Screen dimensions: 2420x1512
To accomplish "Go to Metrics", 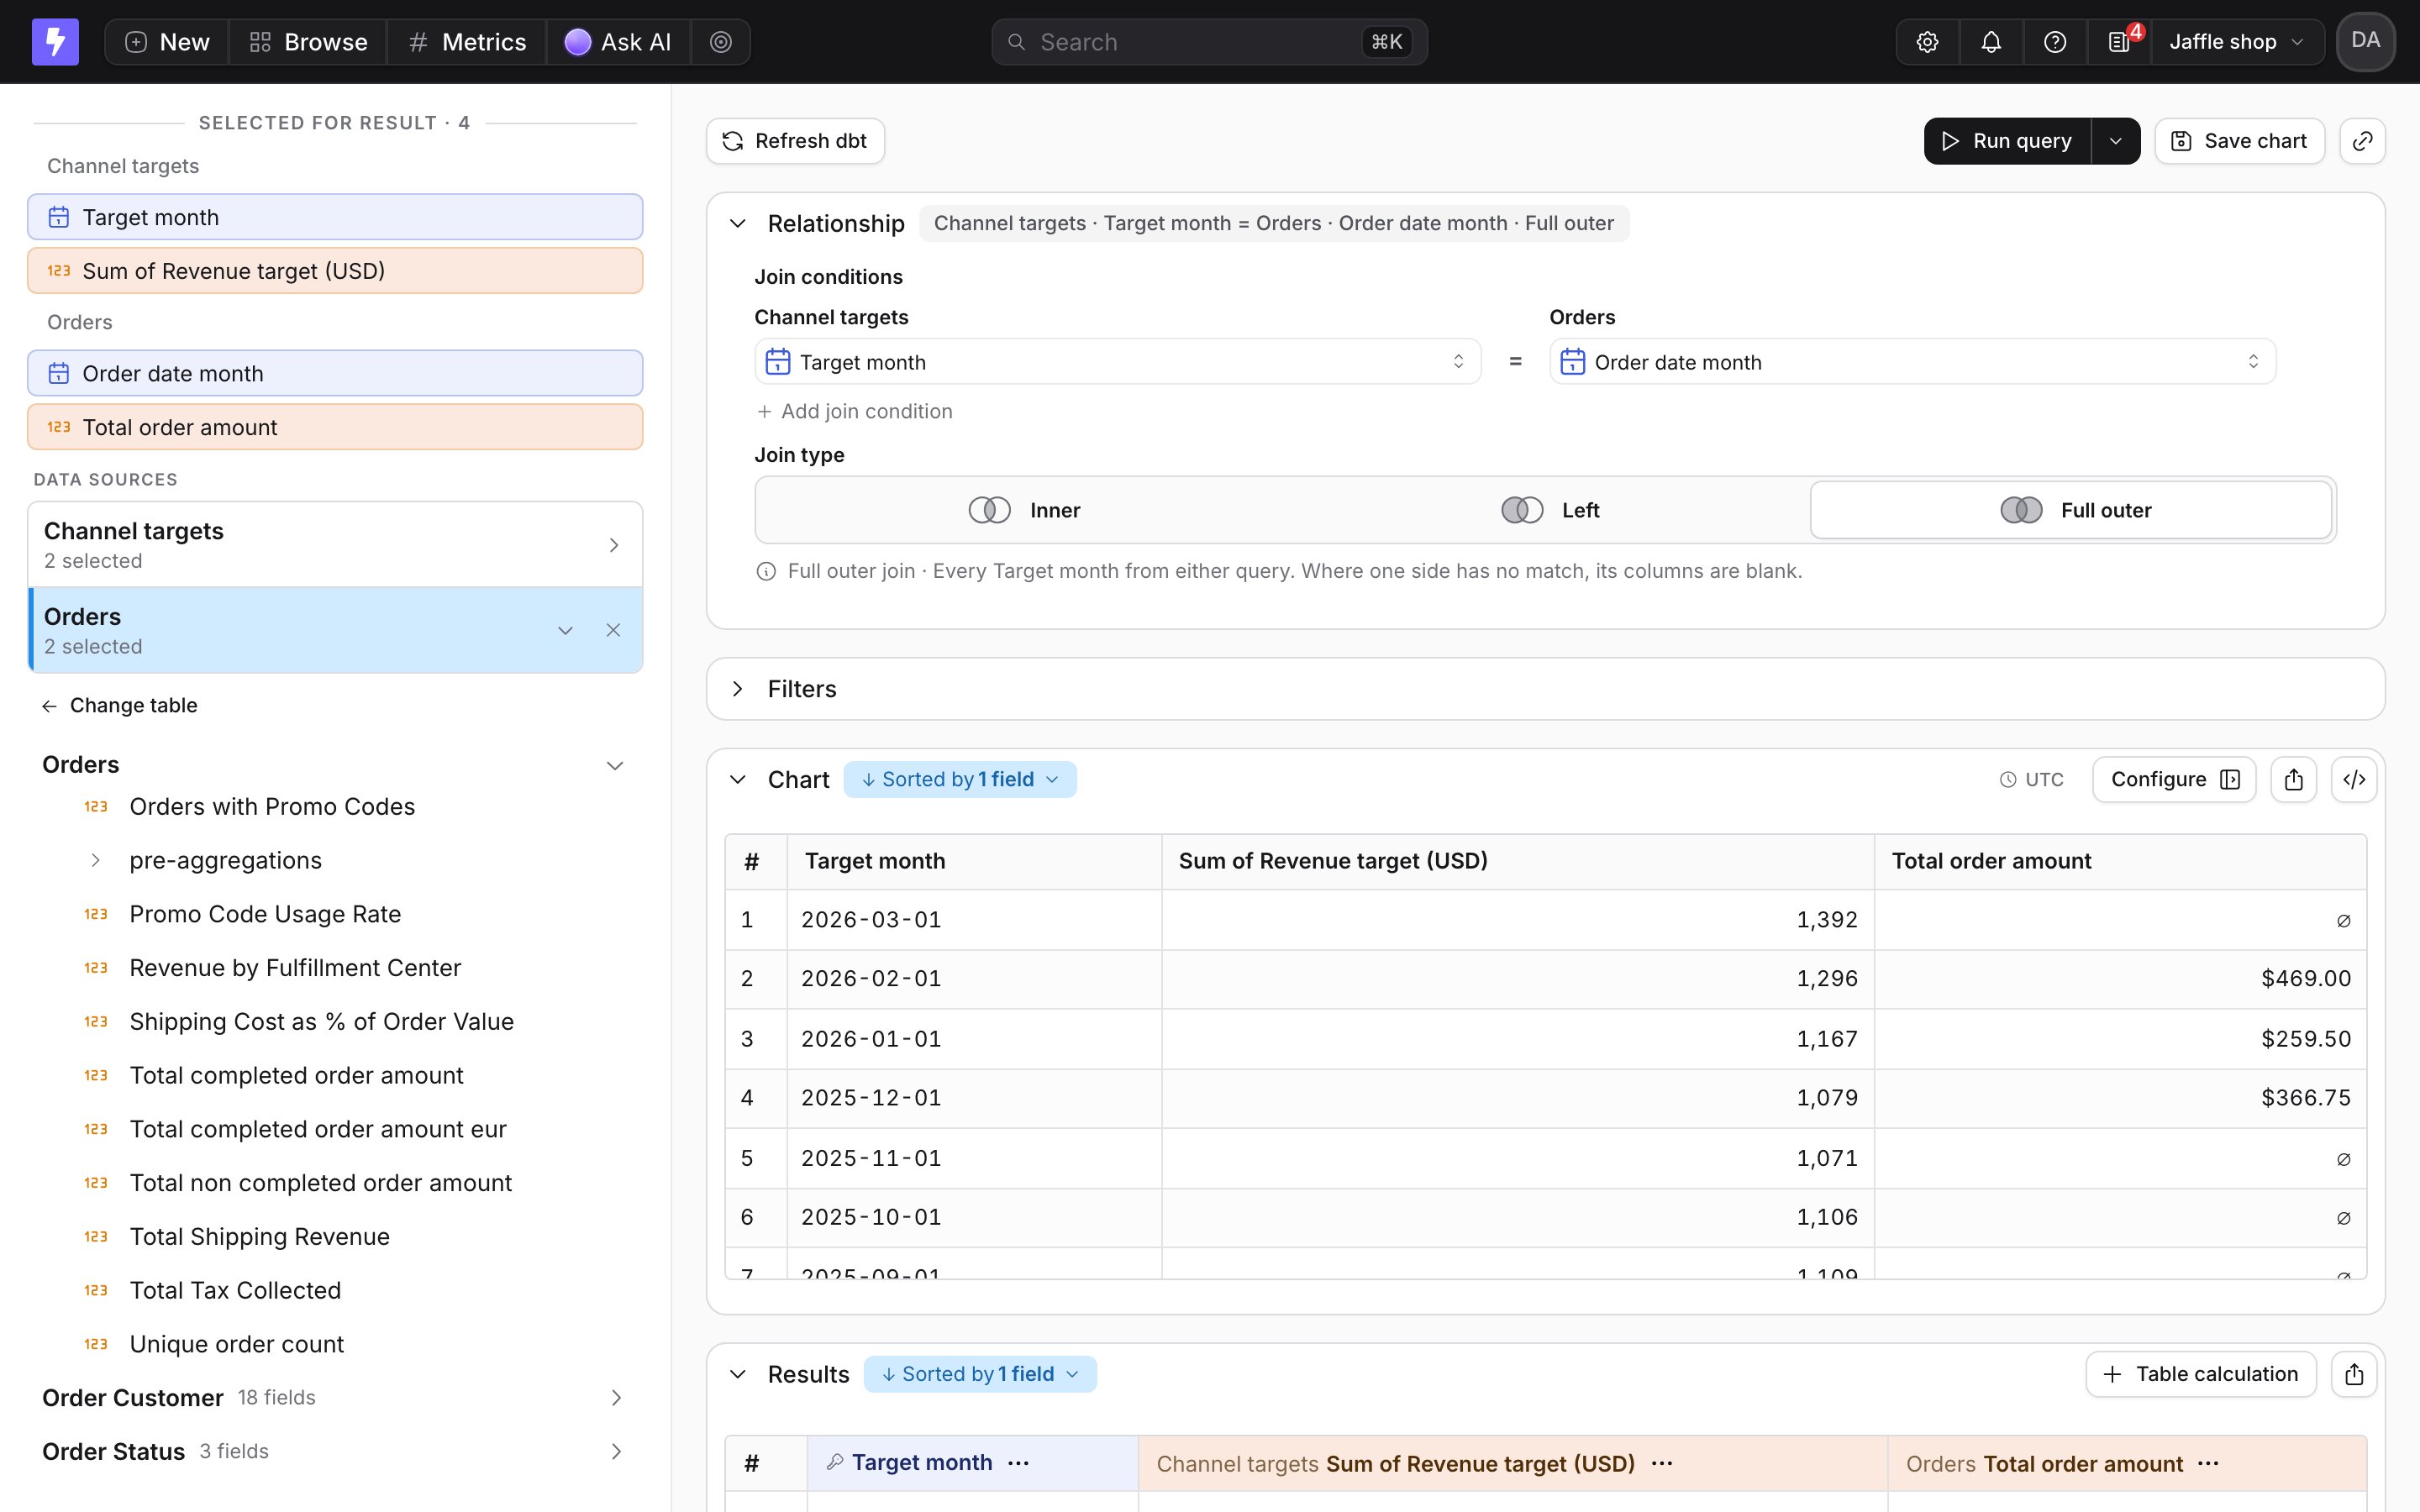I will point(467,42).
